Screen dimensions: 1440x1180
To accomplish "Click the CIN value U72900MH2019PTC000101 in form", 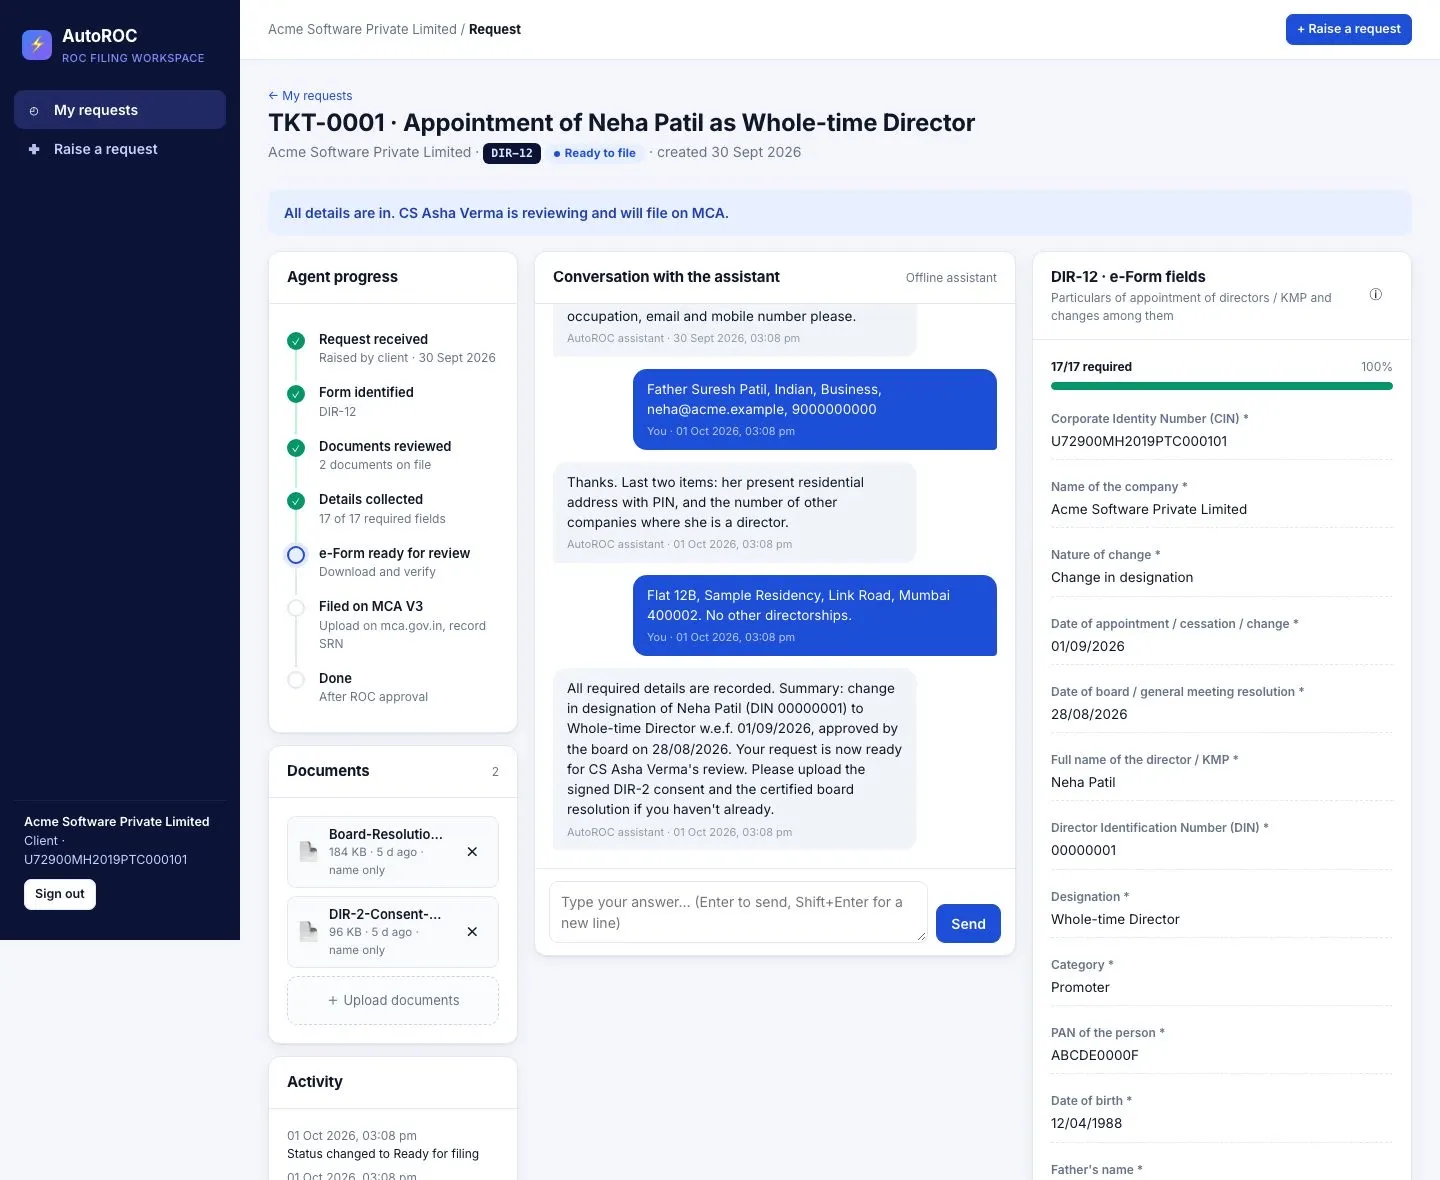I will pyautogui.click(x=1139, y=441).
